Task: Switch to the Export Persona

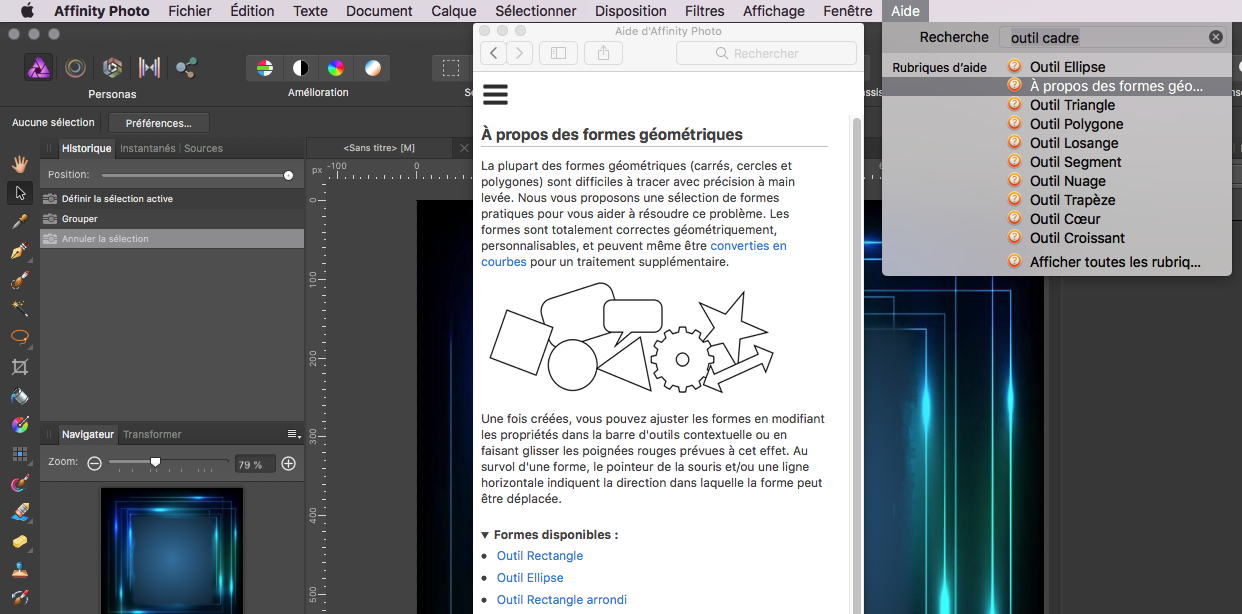Action: pos(186,68)
